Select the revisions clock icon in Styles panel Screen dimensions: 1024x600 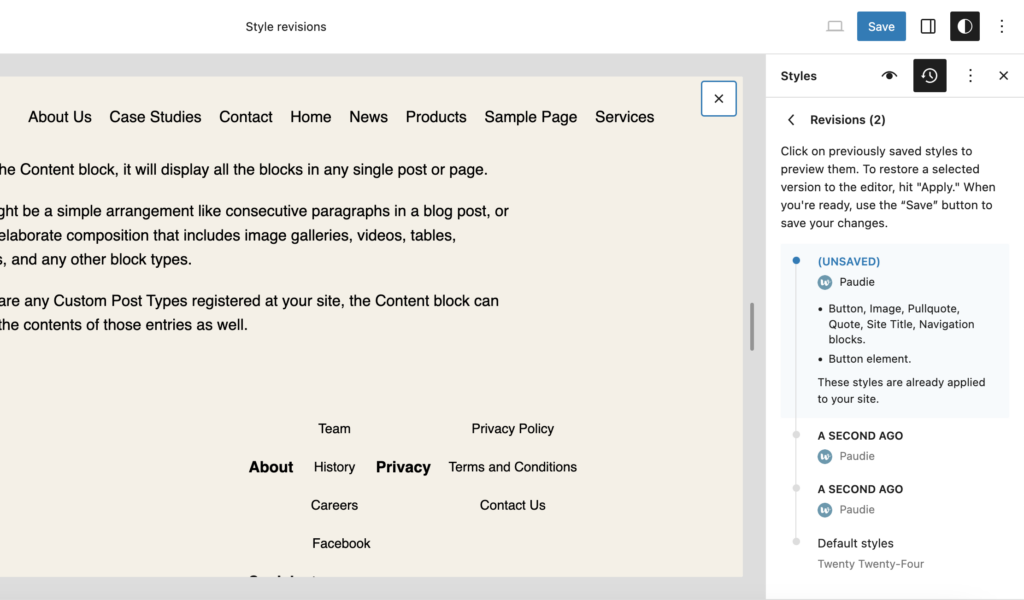click(x=929, y=75)
